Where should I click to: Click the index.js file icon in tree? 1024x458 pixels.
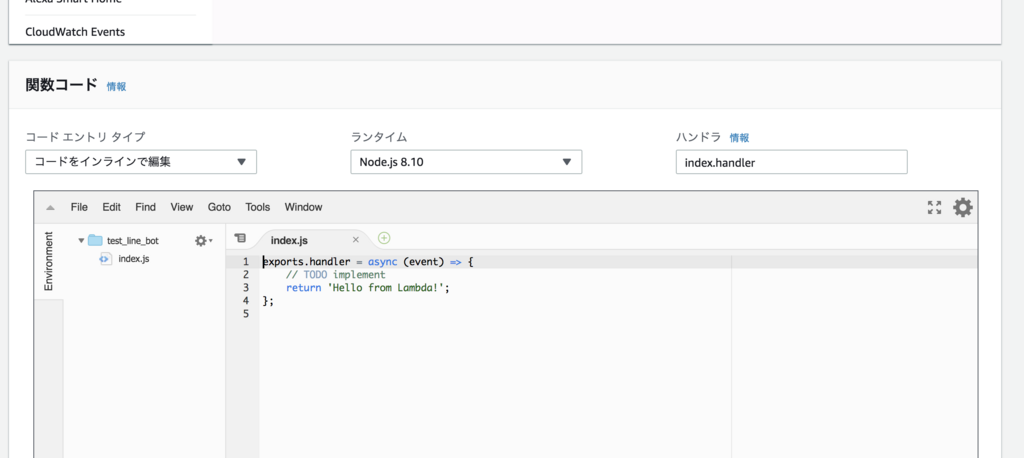(104, 259)
